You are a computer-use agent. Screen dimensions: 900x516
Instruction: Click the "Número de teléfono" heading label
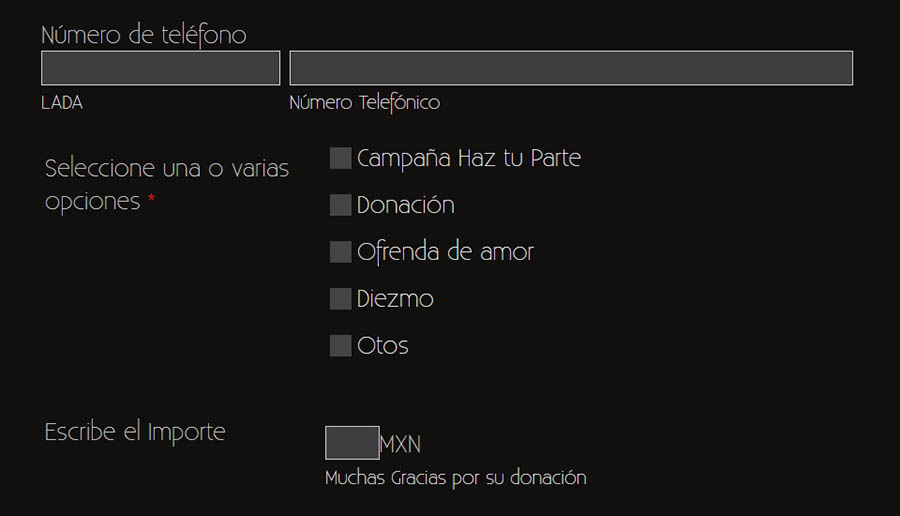(143, 35)
